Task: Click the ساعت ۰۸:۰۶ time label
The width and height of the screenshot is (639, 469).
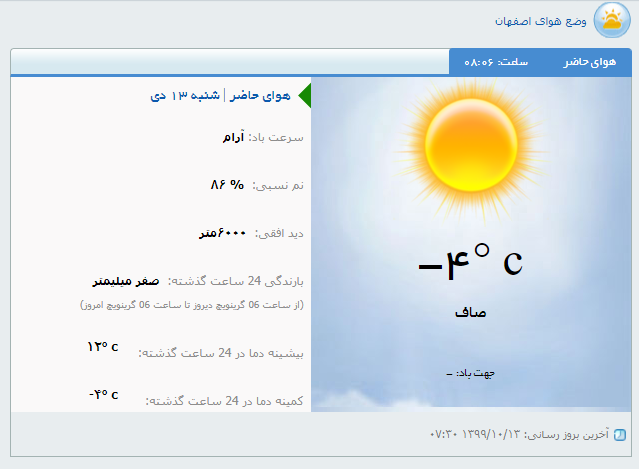Action: coord(496,62)
